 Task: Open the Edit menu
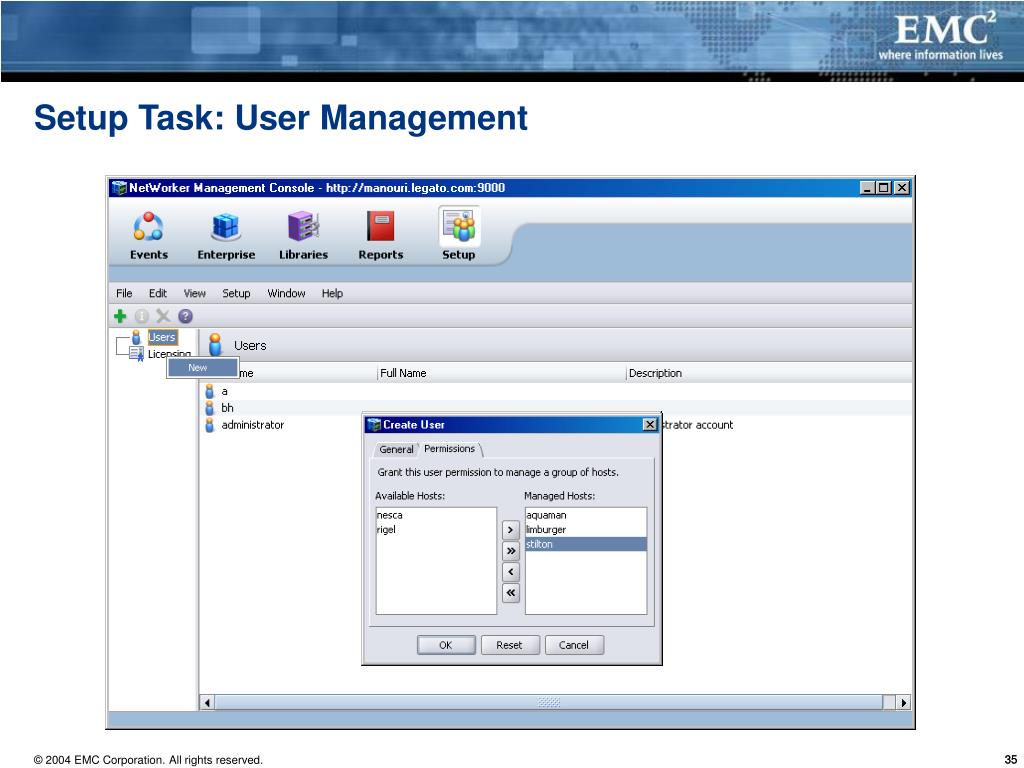157,293
